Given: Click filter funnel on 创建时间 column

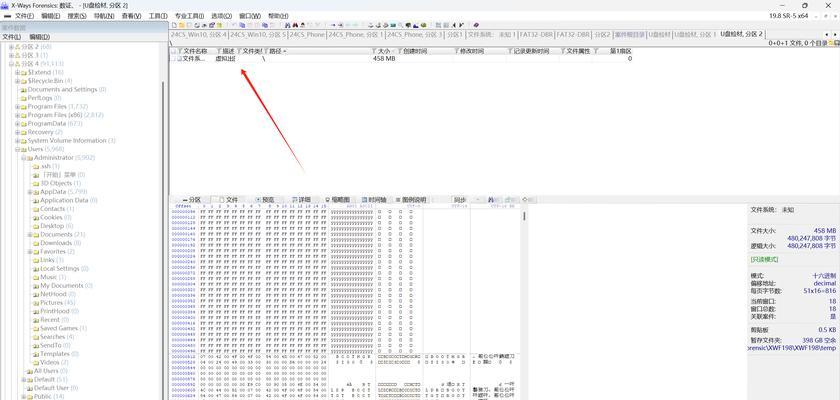Looking at the screenshot, I should click(399, 51).
